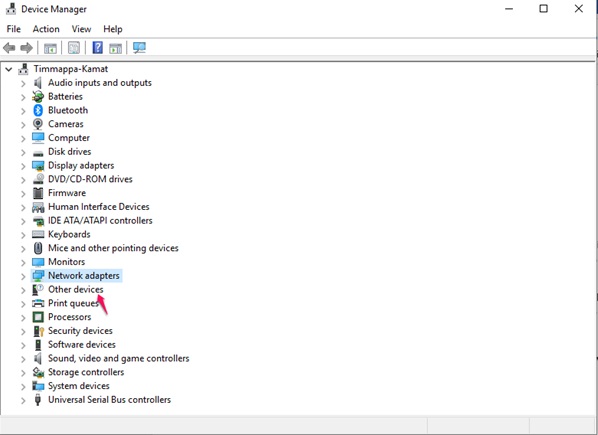598x435 pixels.
Task: Click the Forward arrow toolbar icon
Action: 26,48
